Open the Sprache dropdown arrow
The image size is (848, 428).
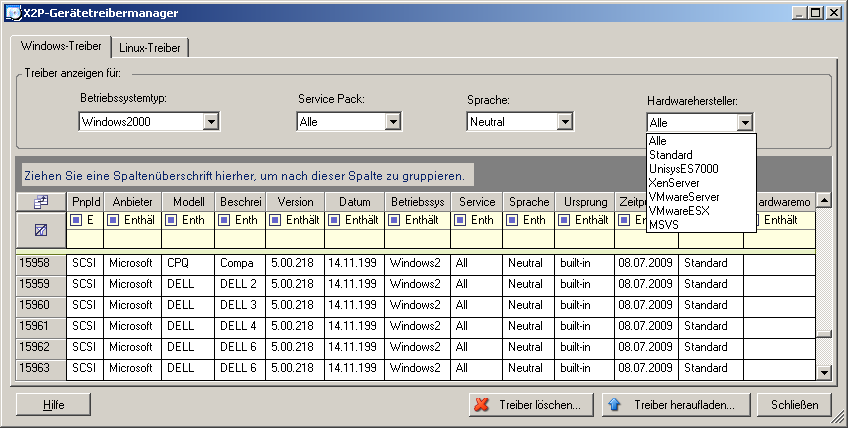click(565, 122)
